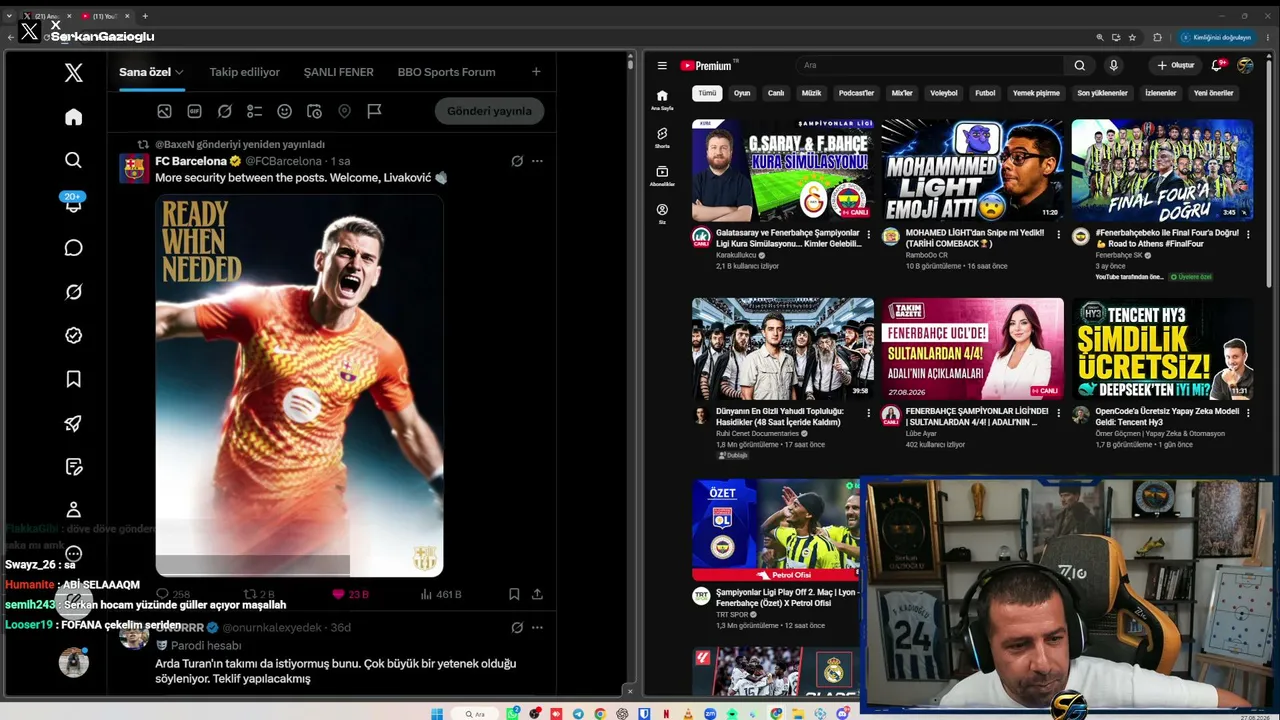Open the BBO Sports Forum tab
The height and width of the screenshot is (720, 1280).
tap(446, 72)
